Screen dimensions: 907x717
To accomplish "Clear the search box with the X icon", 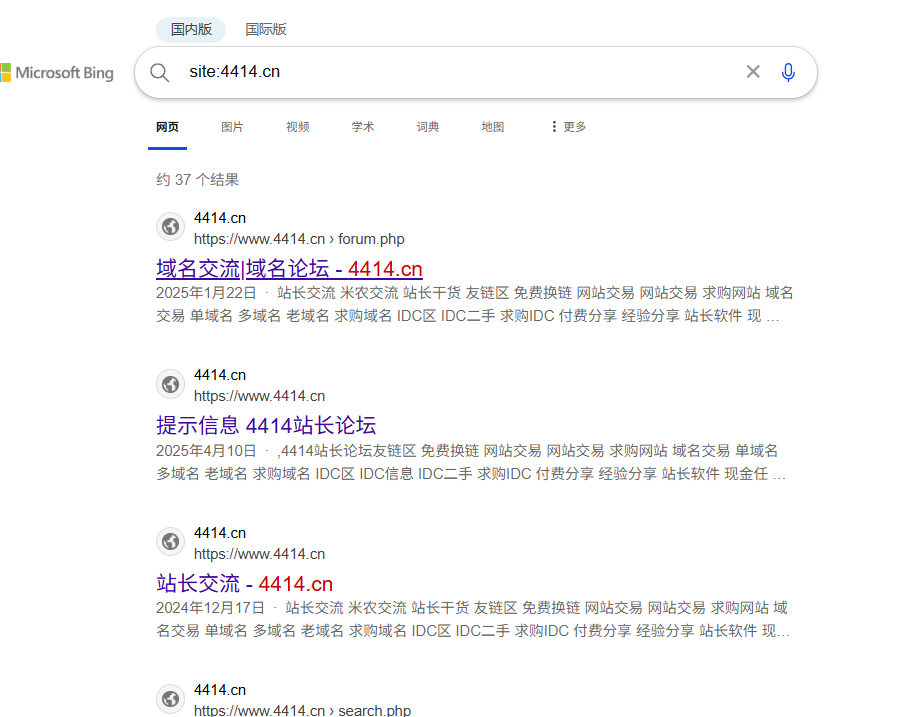I will [752, 71].
